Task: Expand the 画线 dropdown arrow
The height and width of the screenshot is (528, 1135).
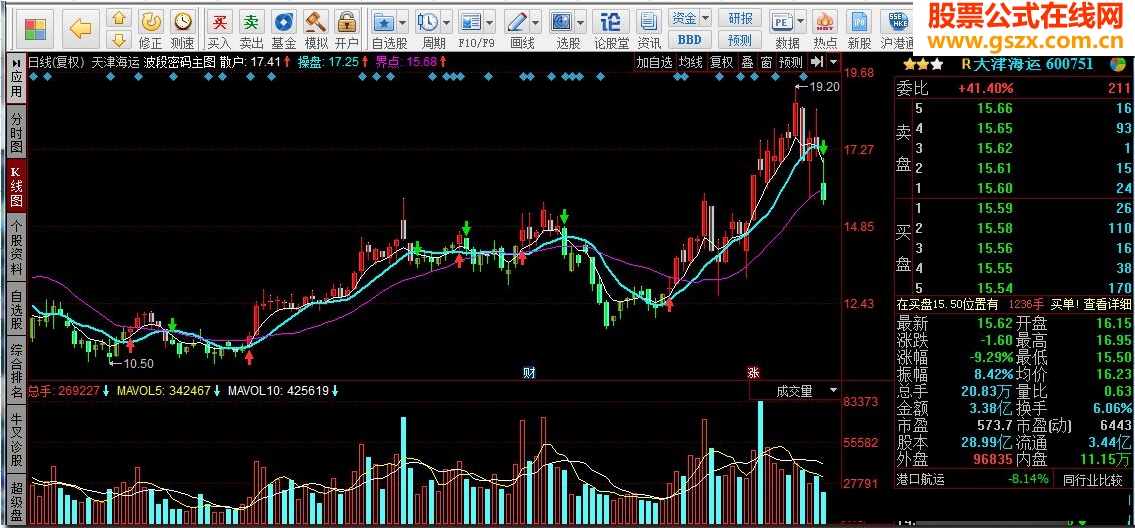Action: point(536,20)
